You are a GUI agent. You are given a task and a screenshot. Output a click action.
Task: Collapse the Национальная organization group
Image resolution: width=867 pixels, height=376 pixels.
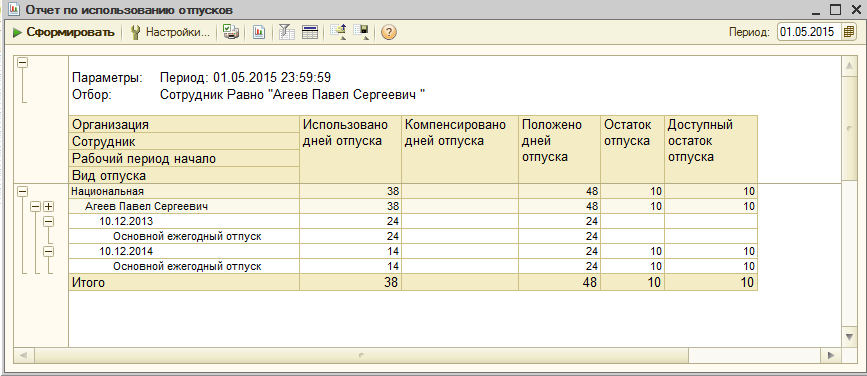(x=23, y=191)
